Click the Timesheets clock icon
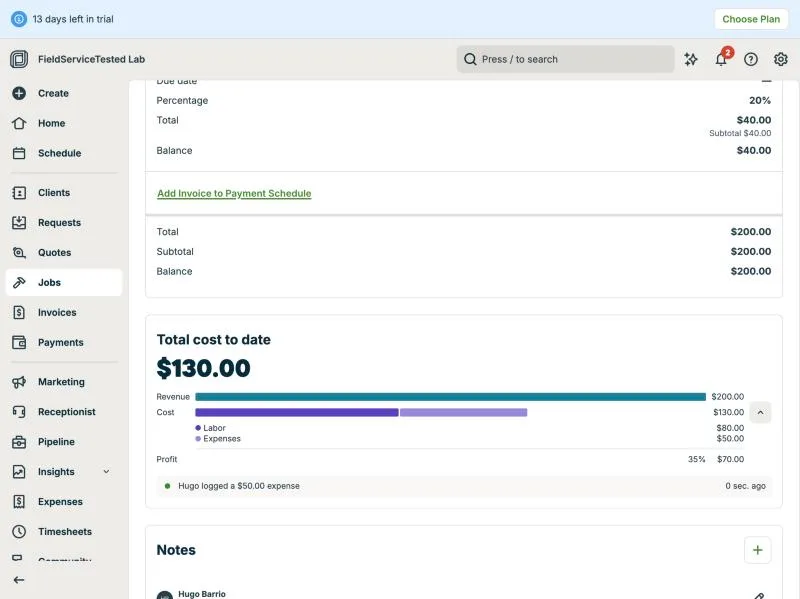Screen dimensions: 800x599 pyautogui.click(x=19, y=532)
